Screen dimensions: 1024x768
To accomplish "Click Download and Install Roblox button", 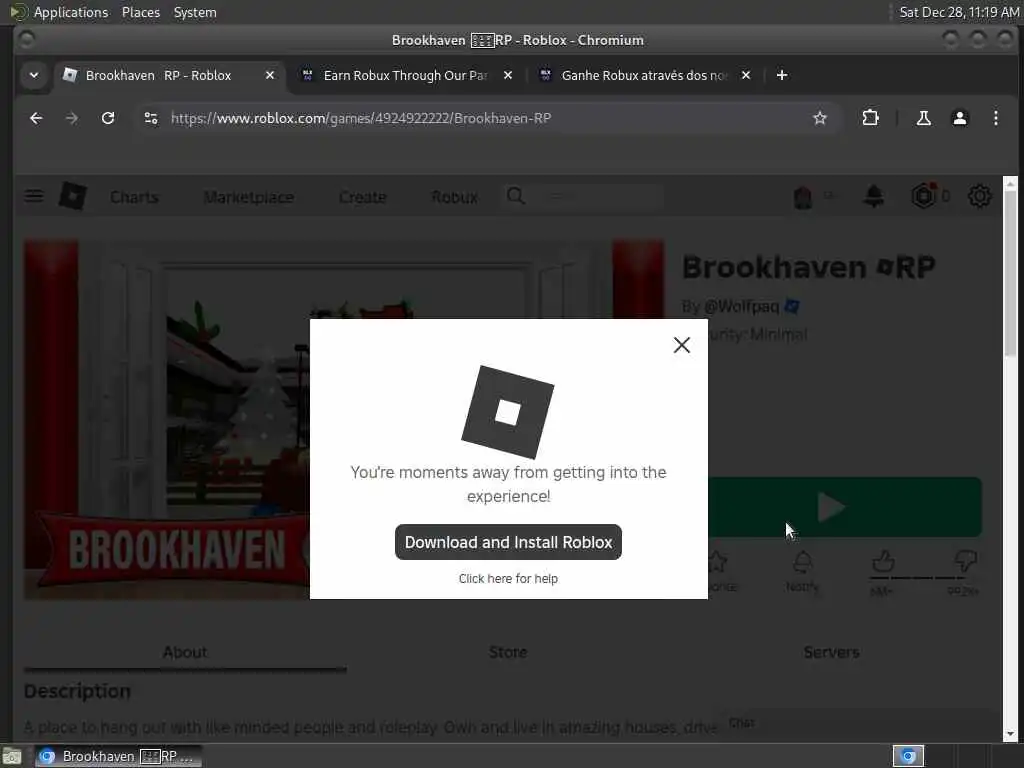I will pos(508,542).
